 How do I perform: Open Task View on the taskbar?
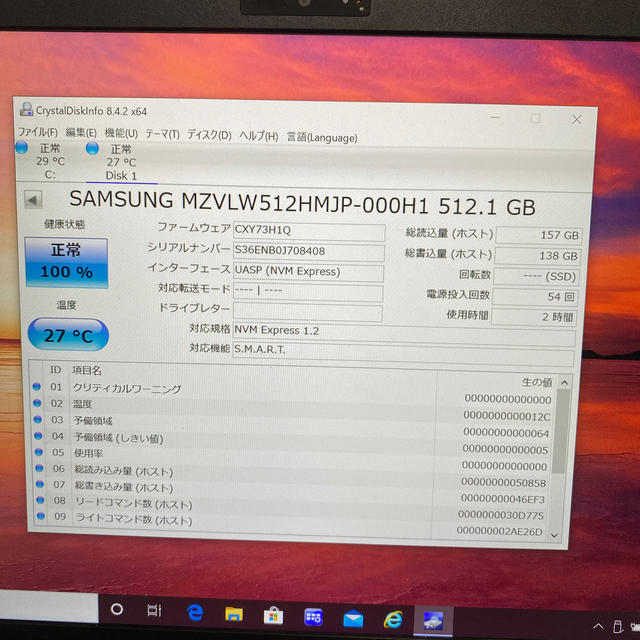pos(154,611)
